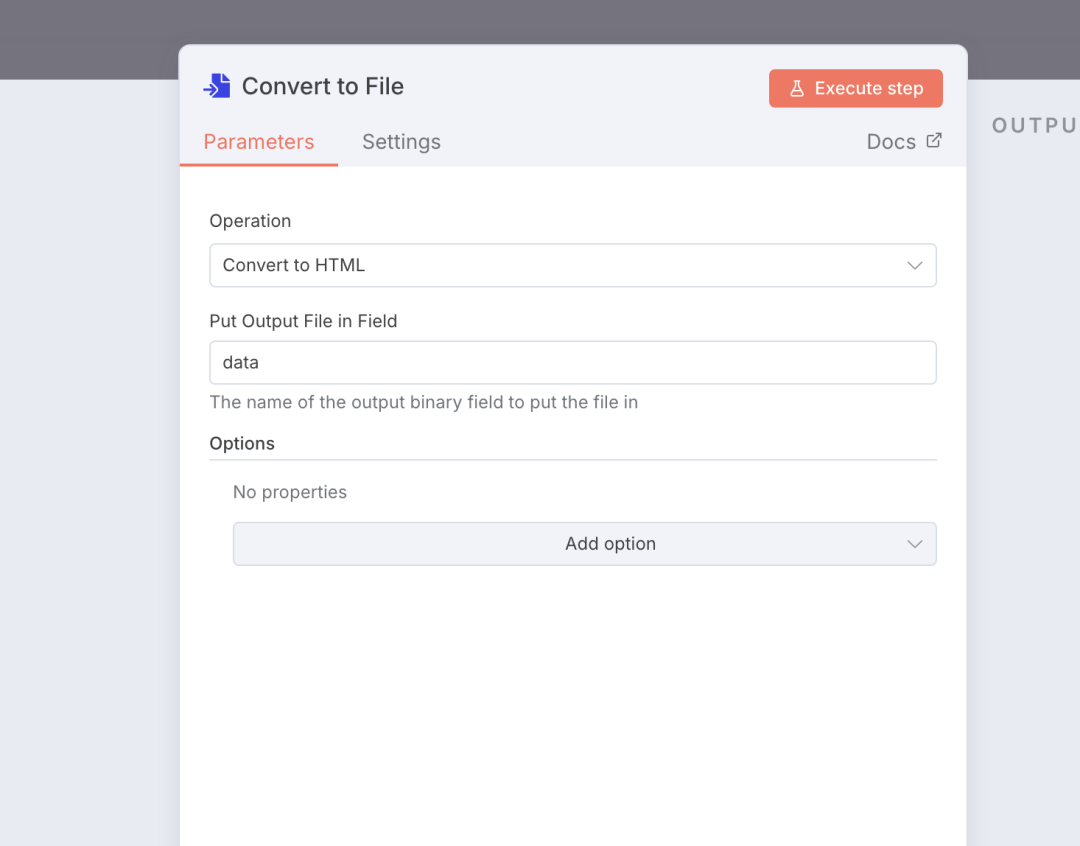The image size is (1080, 846).
Task: Open the Settings tab
Action: tap(401, 142)
